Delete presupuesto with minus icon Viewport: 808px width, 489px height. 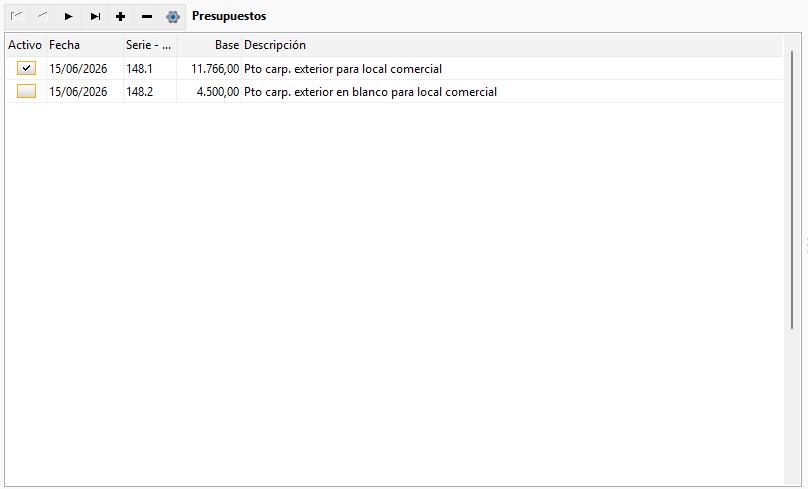point(147,16)
